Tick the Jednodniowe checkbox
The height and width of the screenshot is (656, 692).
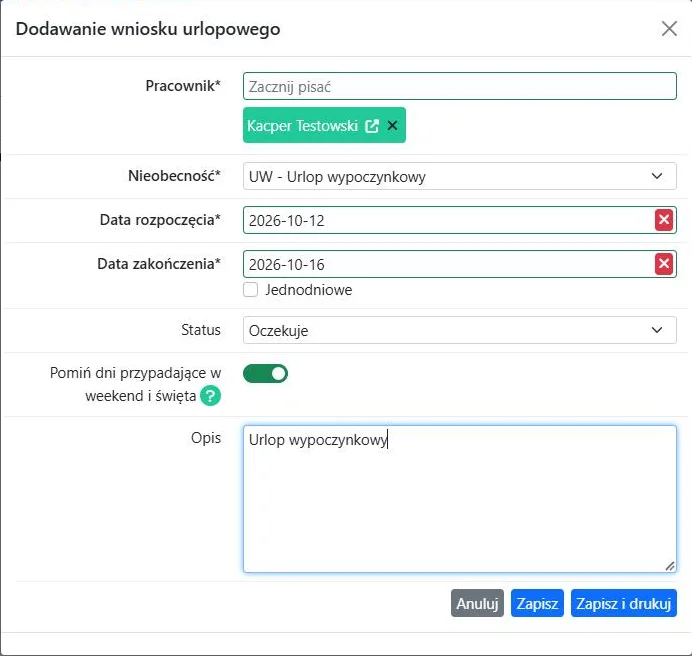click(x=251, y=290)
